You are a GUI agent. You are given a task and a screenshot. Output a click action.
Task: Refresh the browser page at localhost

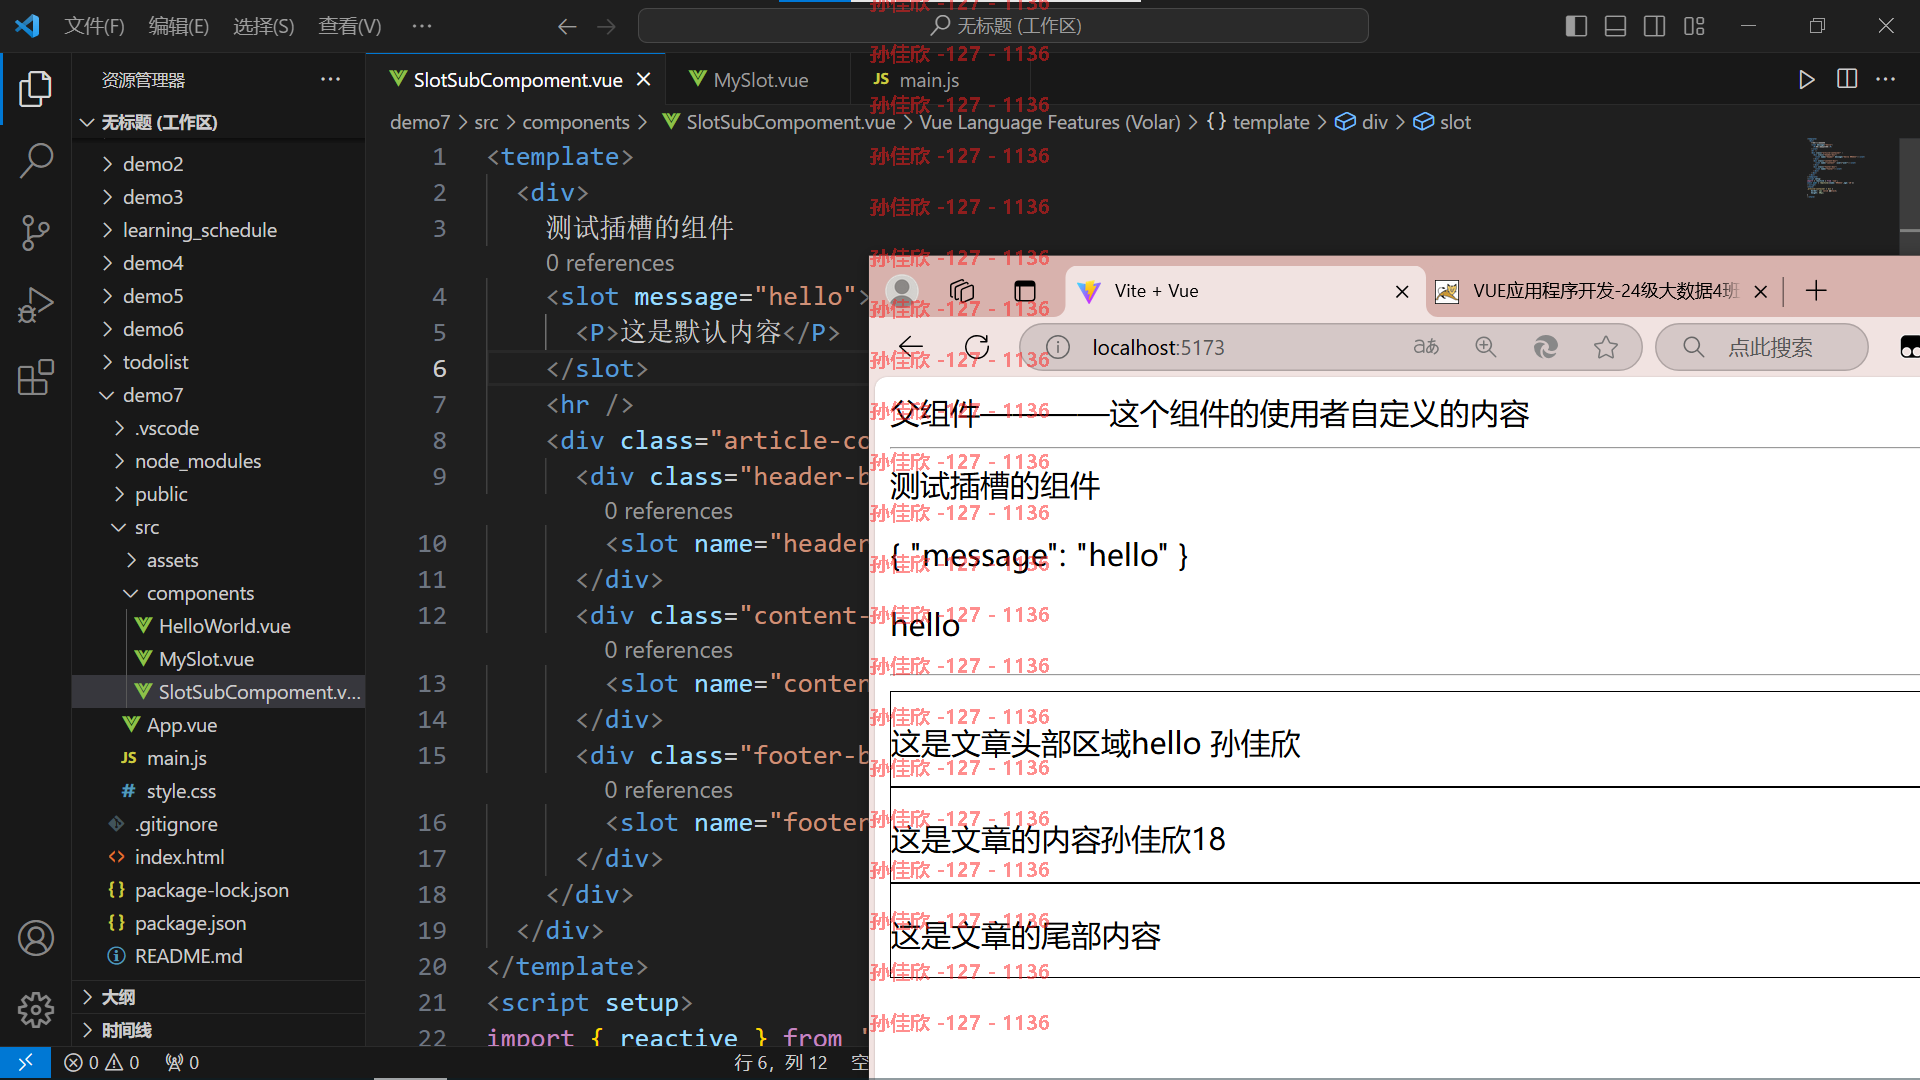[977, 347]
